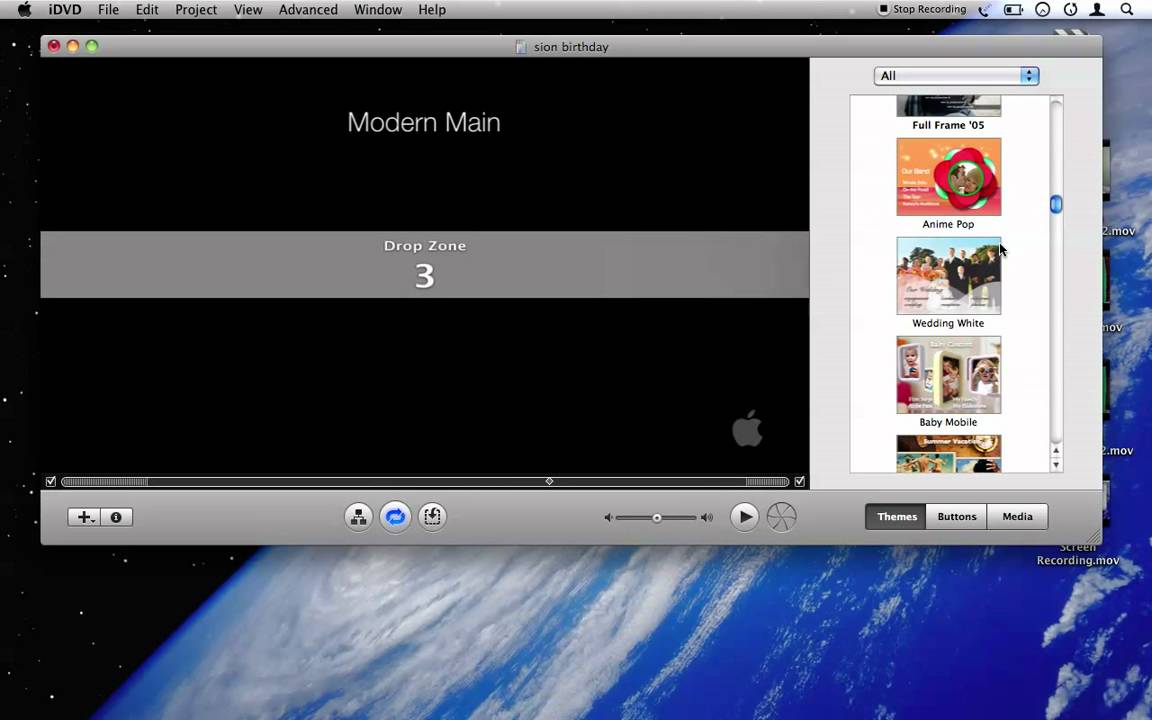
Task: Select the Anime Pop theme thumbnail
Action: tap(948, 177)
